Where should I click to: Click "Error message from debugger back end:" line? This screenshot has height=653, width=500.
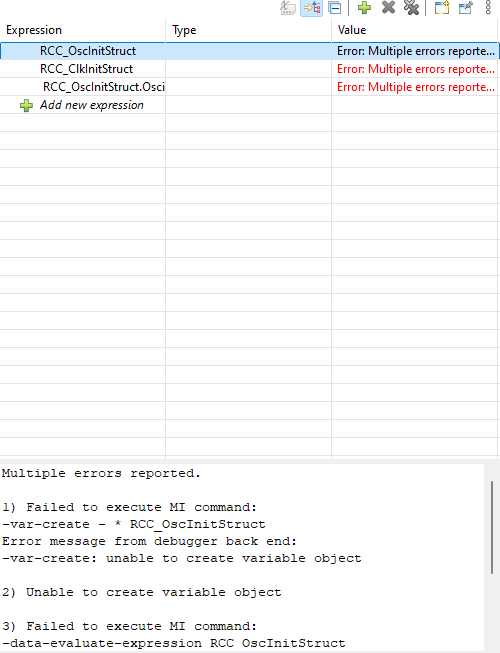(x=149, y=541)
